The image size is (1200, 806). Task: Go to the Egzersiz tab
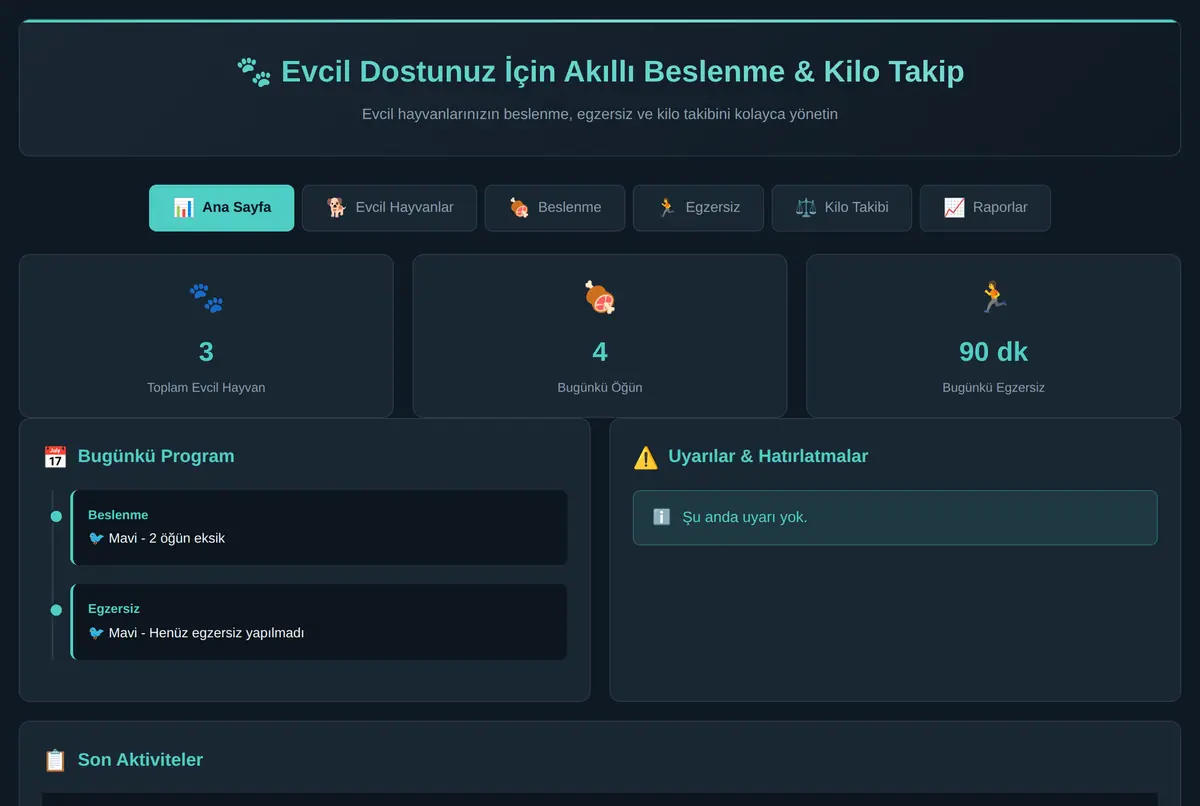point(698,208)
